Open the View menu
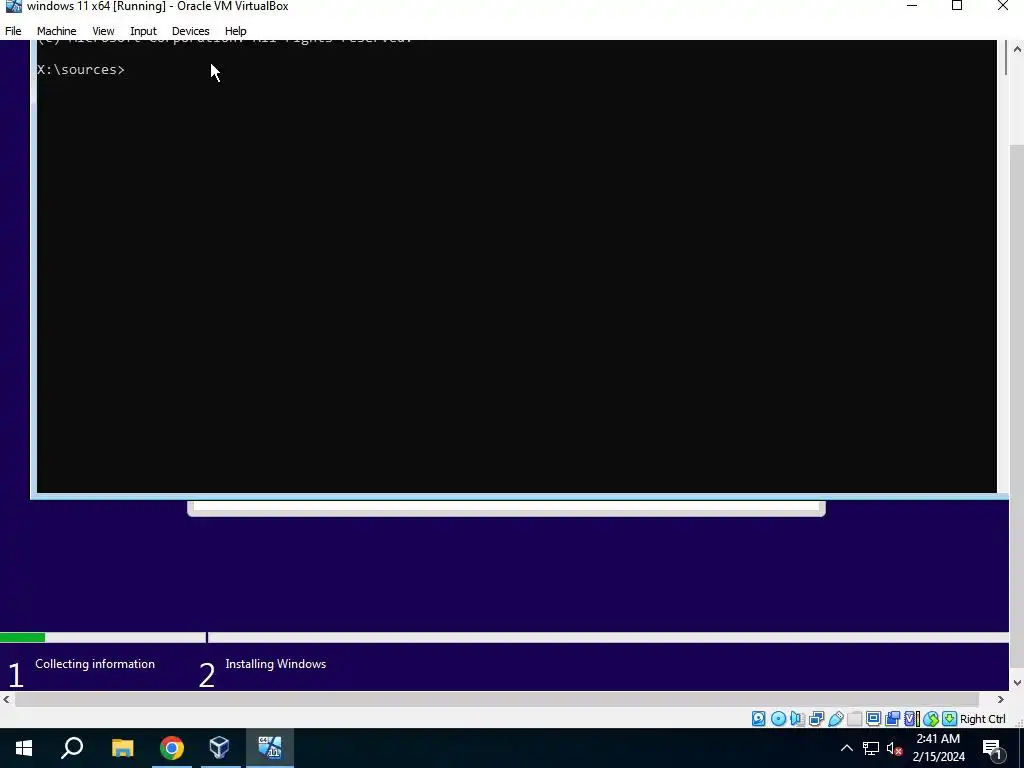Image resolution: width=1024 pixels, height=768 pixels. click(x=103, y=31)
